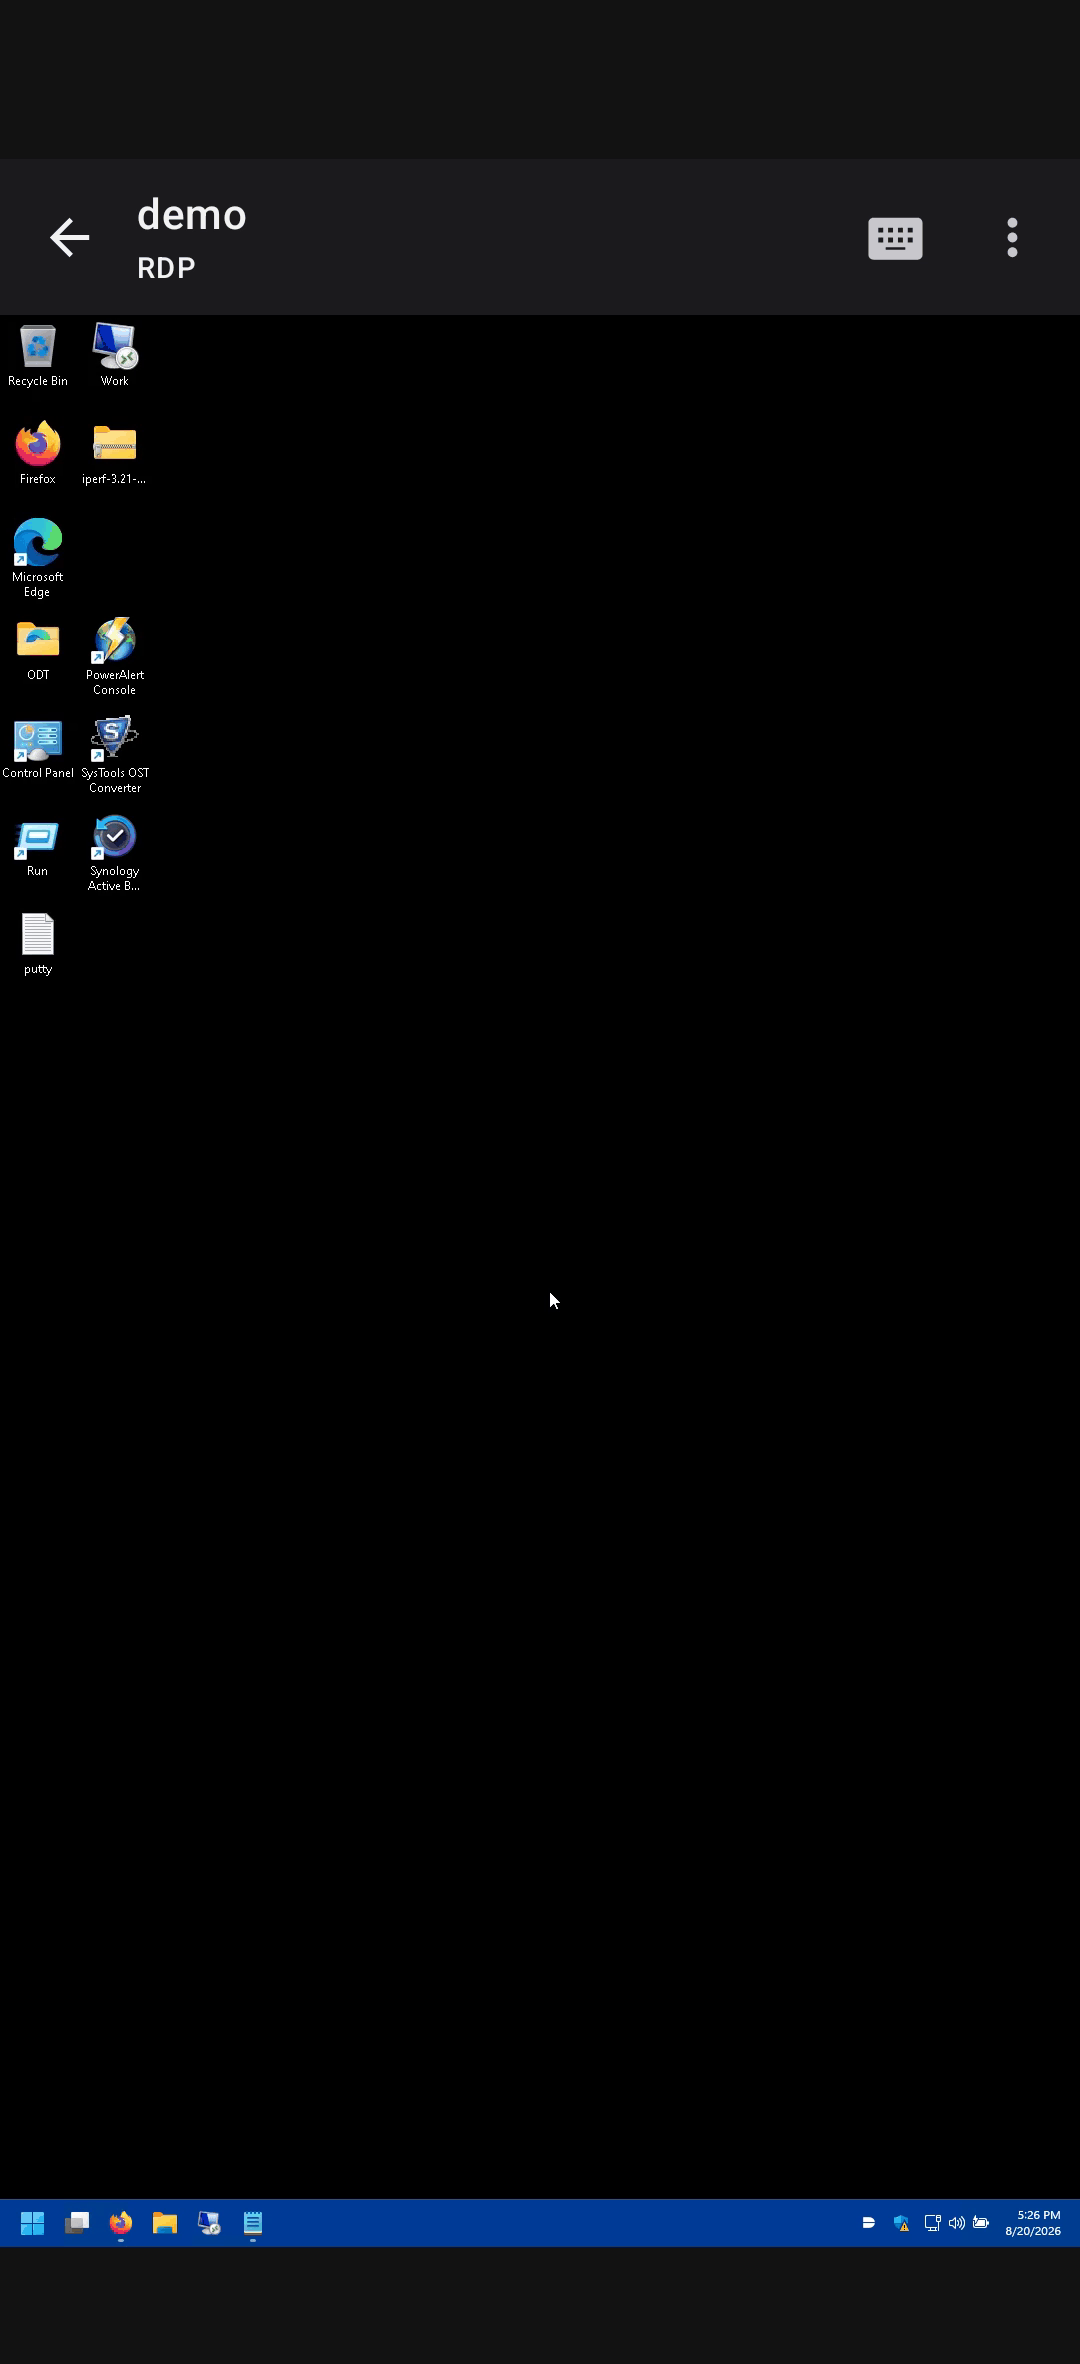Open the three-dot overflow menu

[1012, 238]
